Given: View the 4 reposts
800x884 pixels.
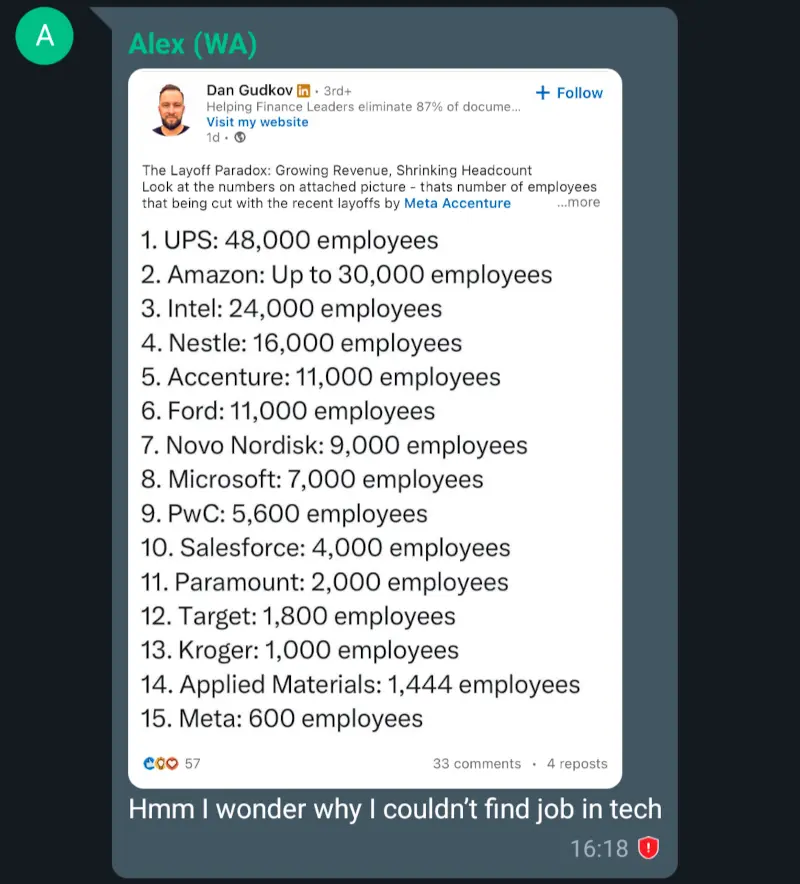Looking at the screenshot, I should [577, 764].
